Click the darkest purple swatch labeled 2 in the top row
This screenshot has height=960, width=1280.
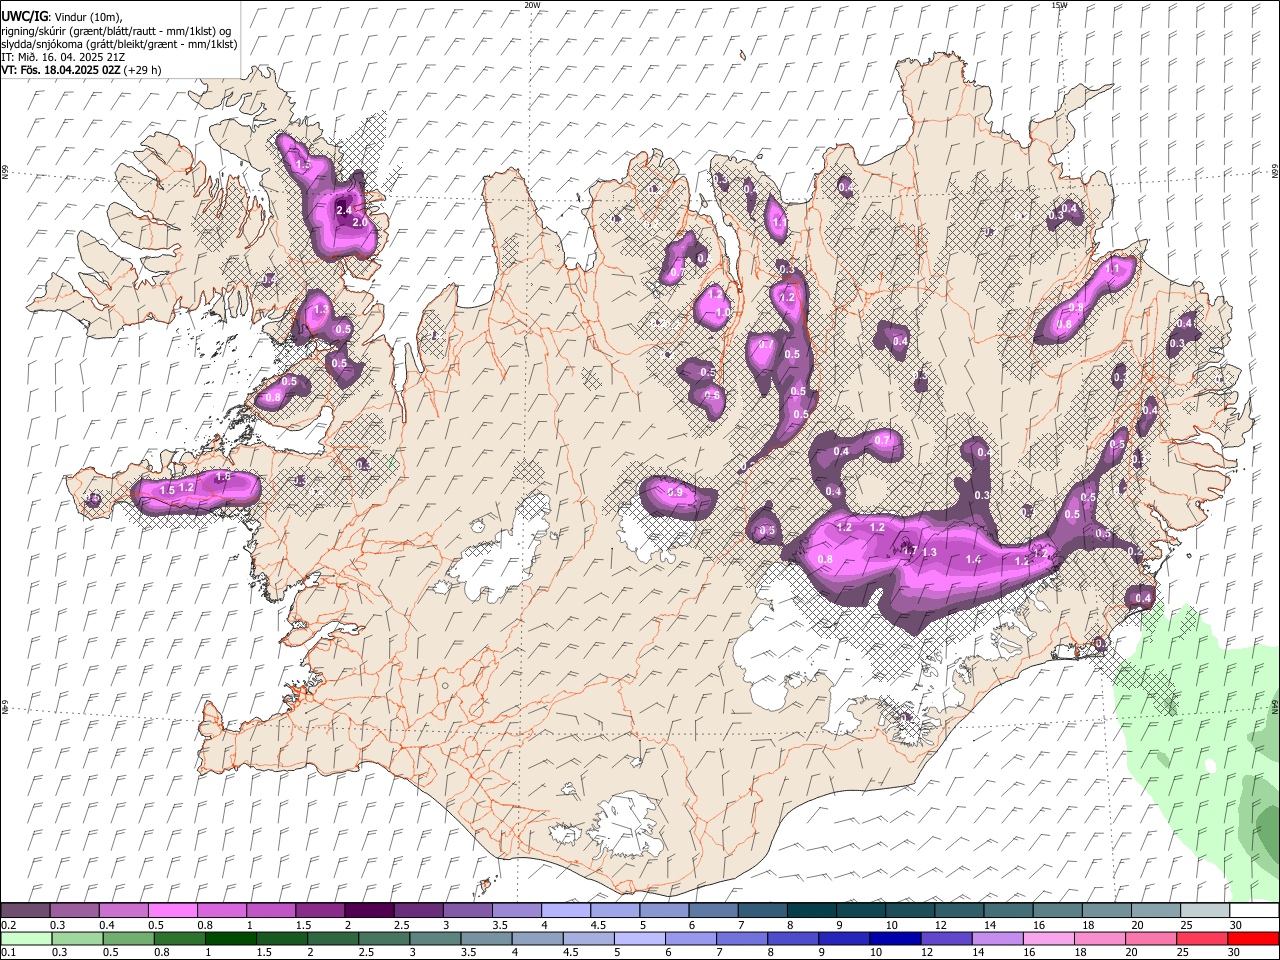click(x=368, y=911)
